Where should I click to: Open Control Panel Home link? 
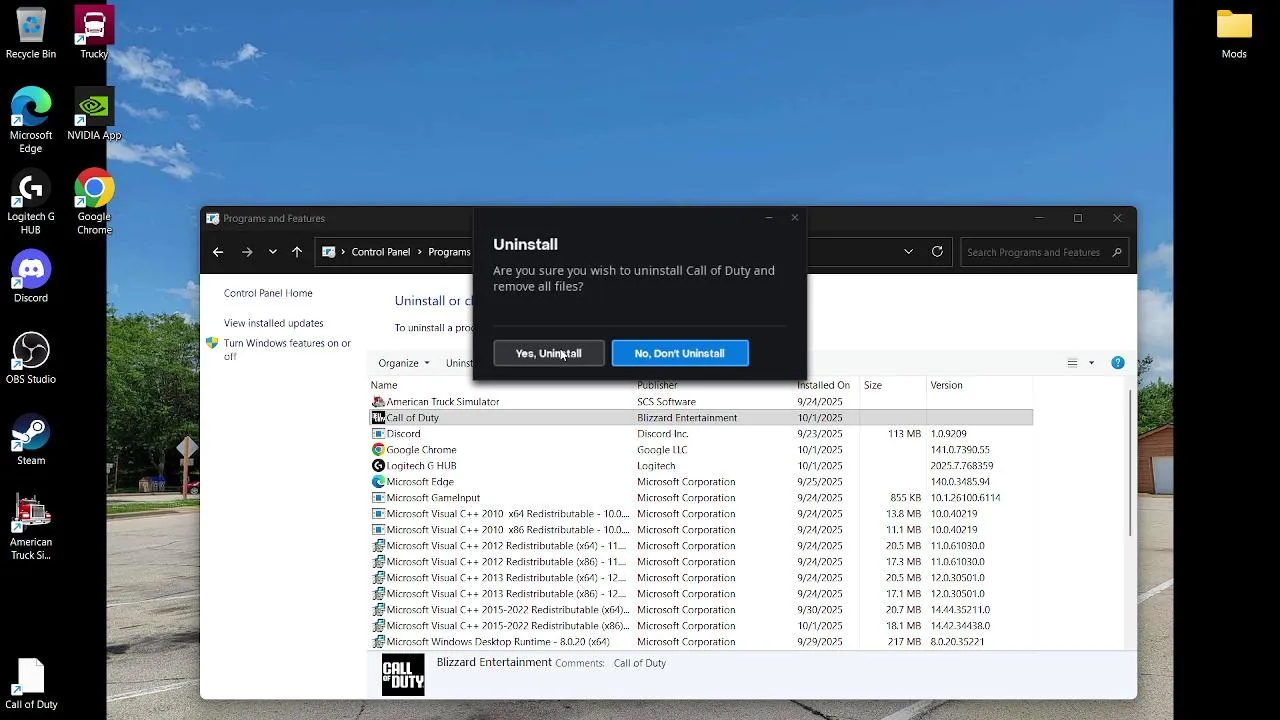(268, 293)
